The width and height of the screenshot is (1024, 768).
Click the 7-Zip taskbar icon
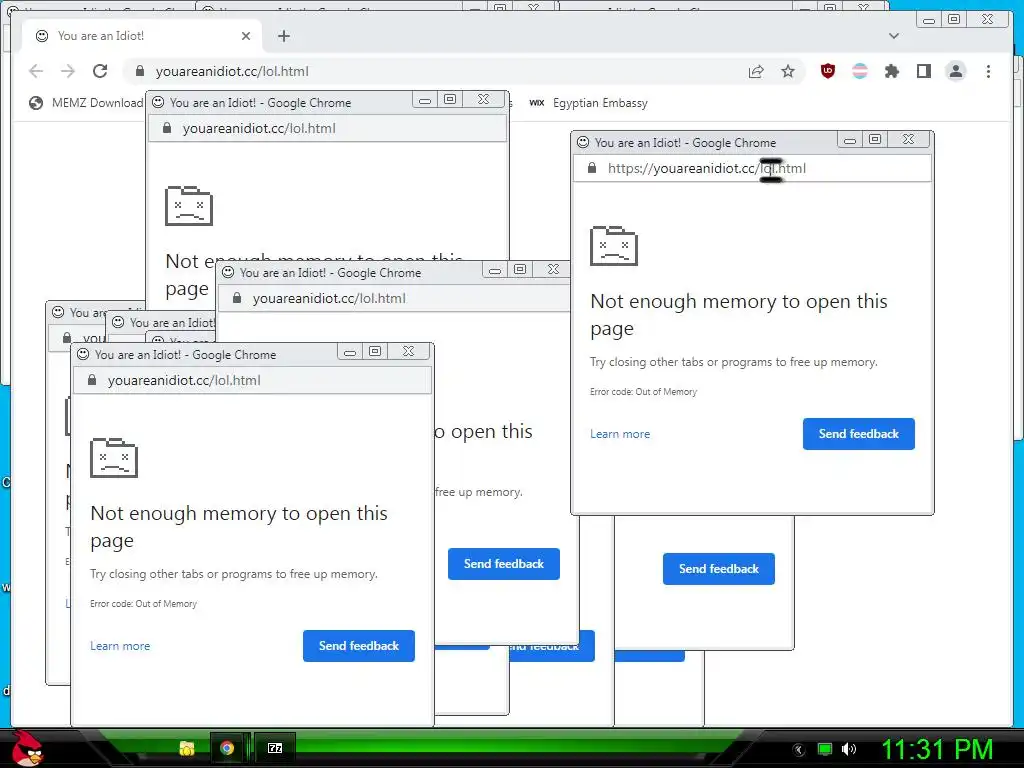pos(275,748)
